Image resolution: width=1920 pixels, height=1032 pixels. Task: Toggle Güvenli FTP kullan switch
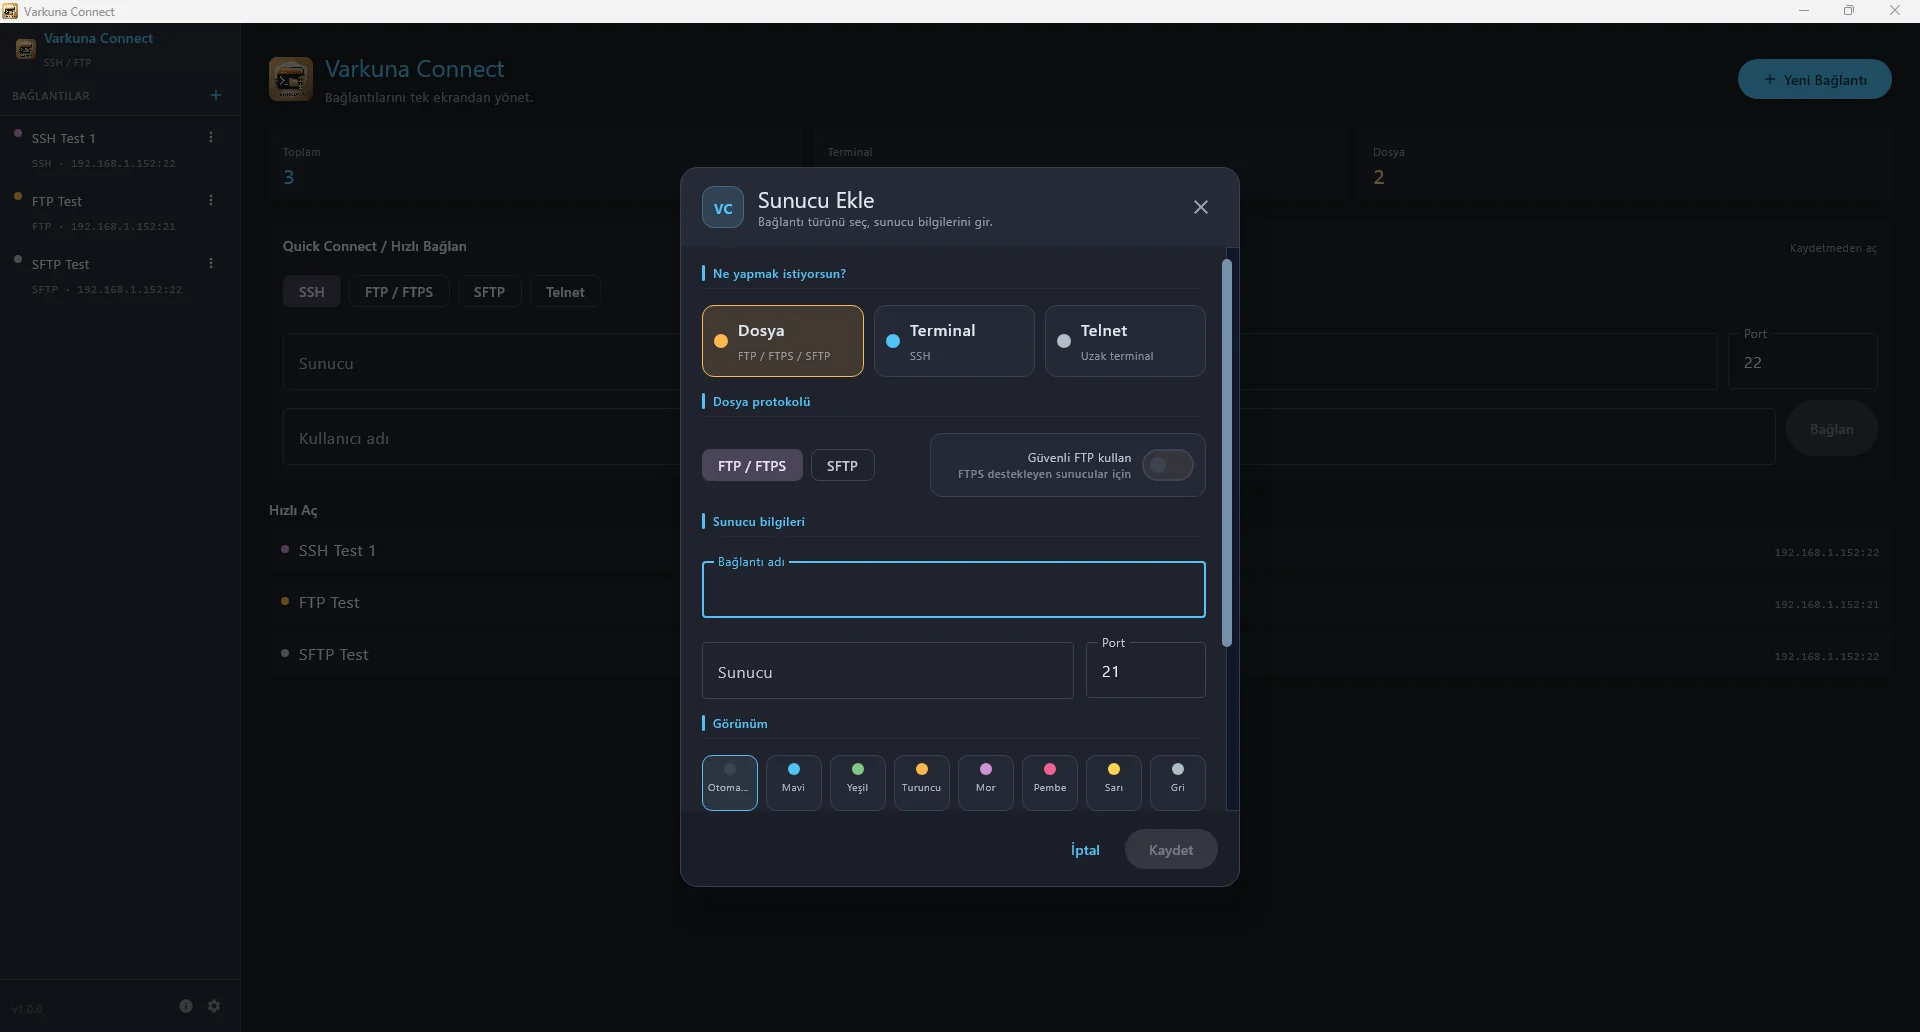(x=1167, y=465)
